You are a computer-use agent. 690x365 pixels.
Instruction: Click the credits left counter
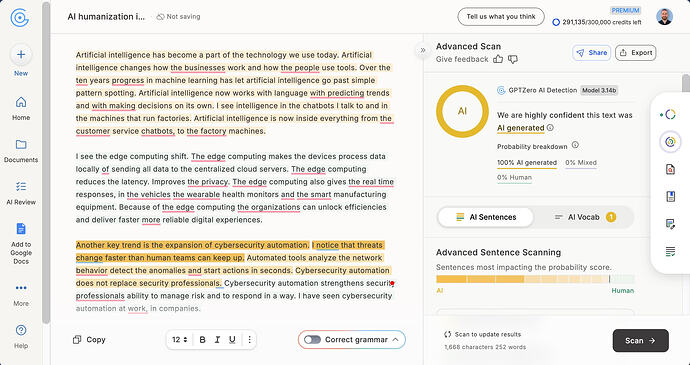(602, 22)
